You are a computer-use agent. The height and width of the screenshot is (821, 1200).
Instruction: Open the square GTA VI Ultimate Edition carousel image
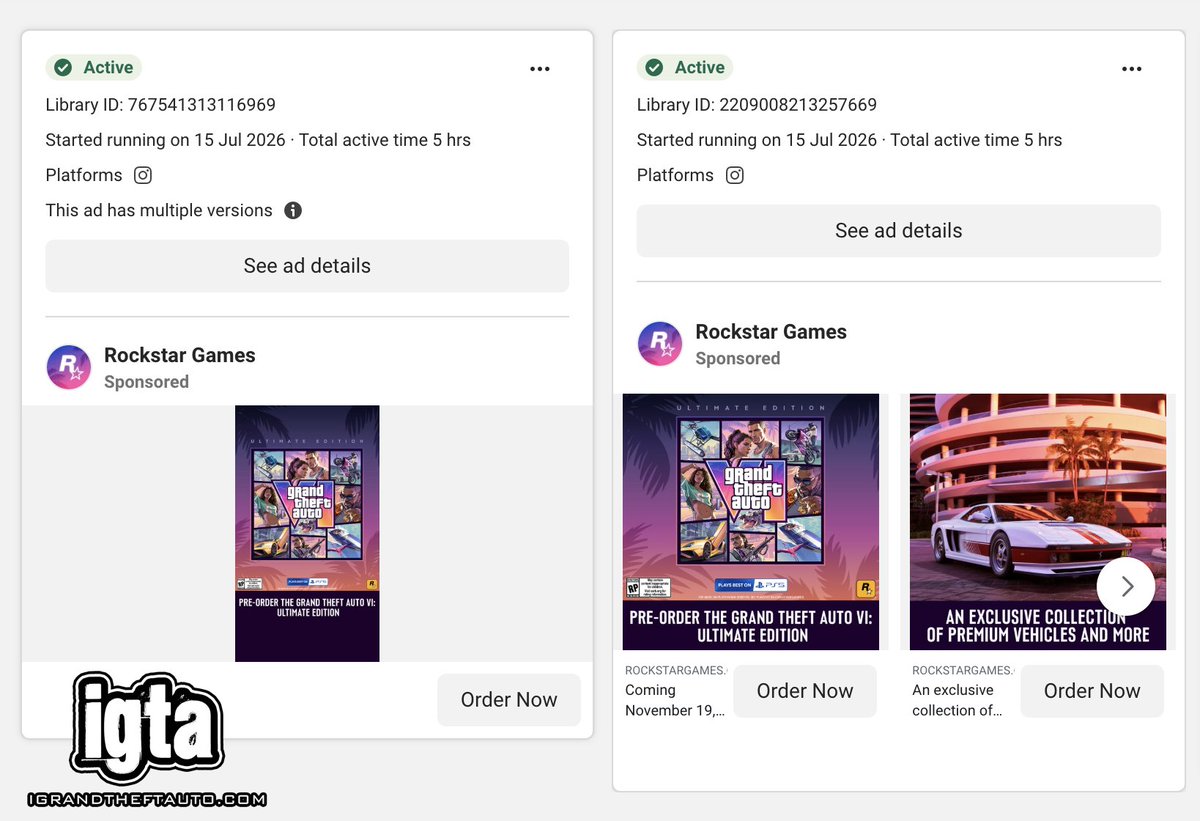751,522
